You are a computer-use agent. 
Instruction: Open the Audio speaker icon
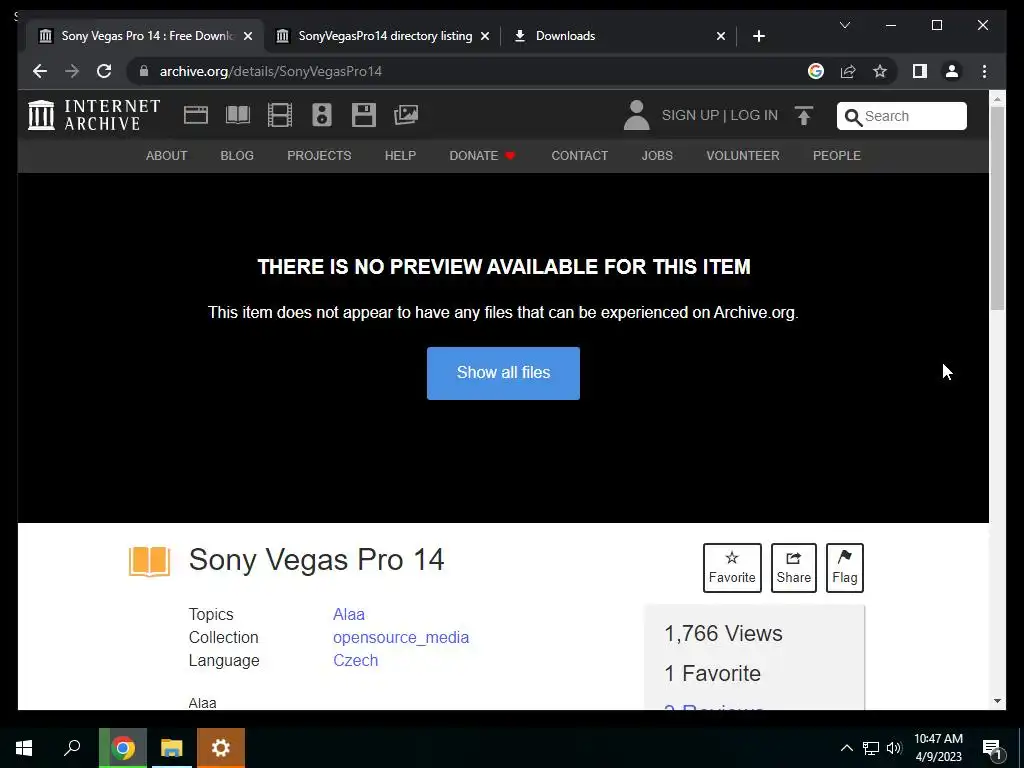pos(322,115)
